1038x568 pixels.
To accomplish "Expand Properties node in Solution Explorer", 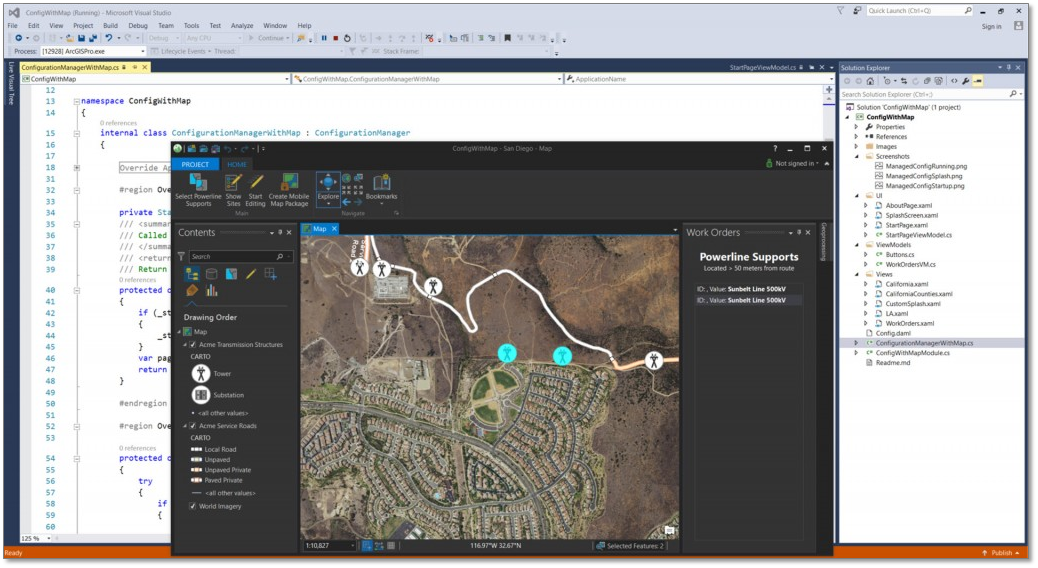I will [857, 127].
